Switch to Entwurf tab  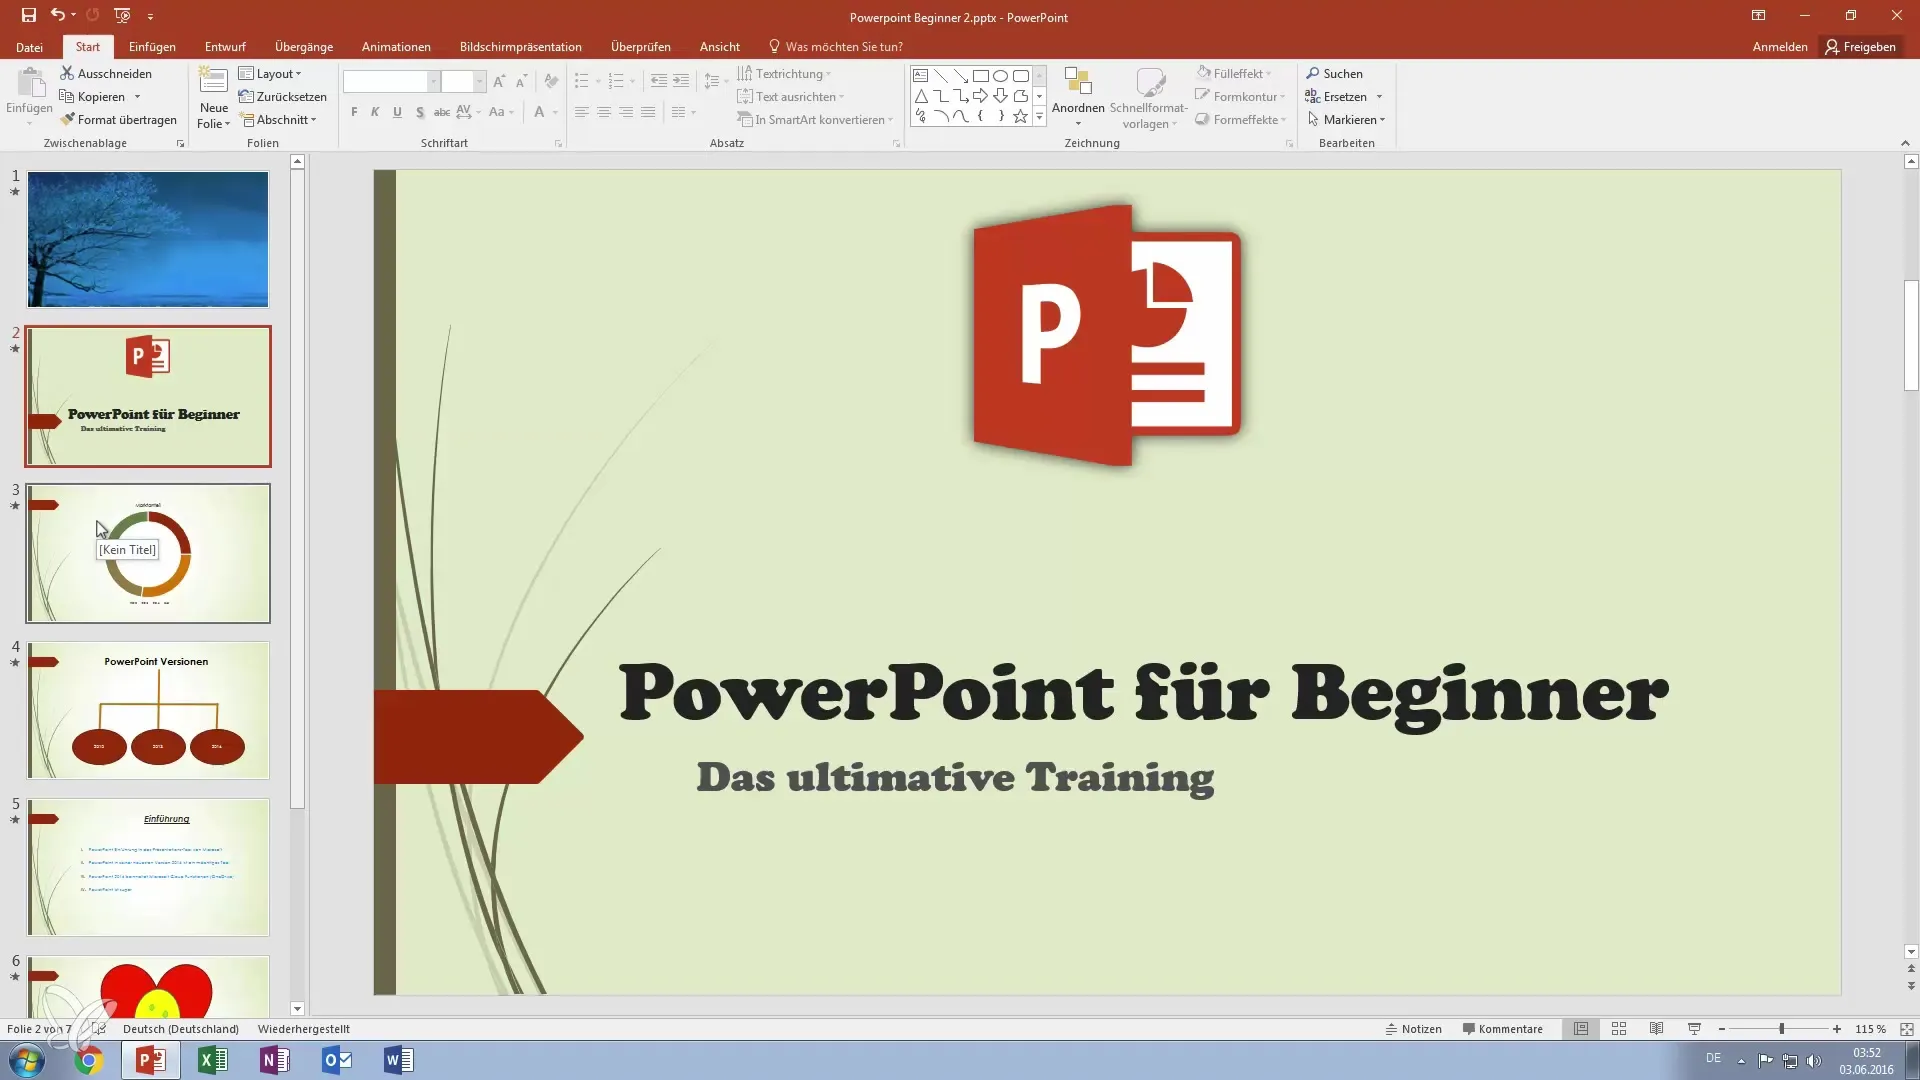[x=225, y=47]
